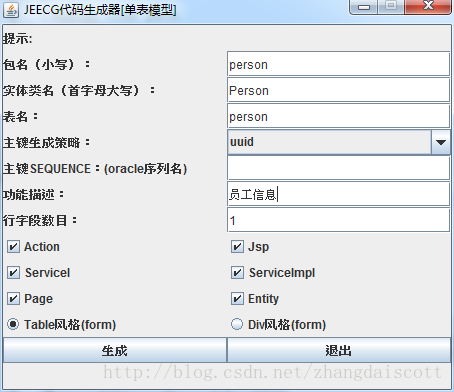Click the JEECG代码生成器 window title text
Viewport: 454px width, 392px height.
point(100,10)
